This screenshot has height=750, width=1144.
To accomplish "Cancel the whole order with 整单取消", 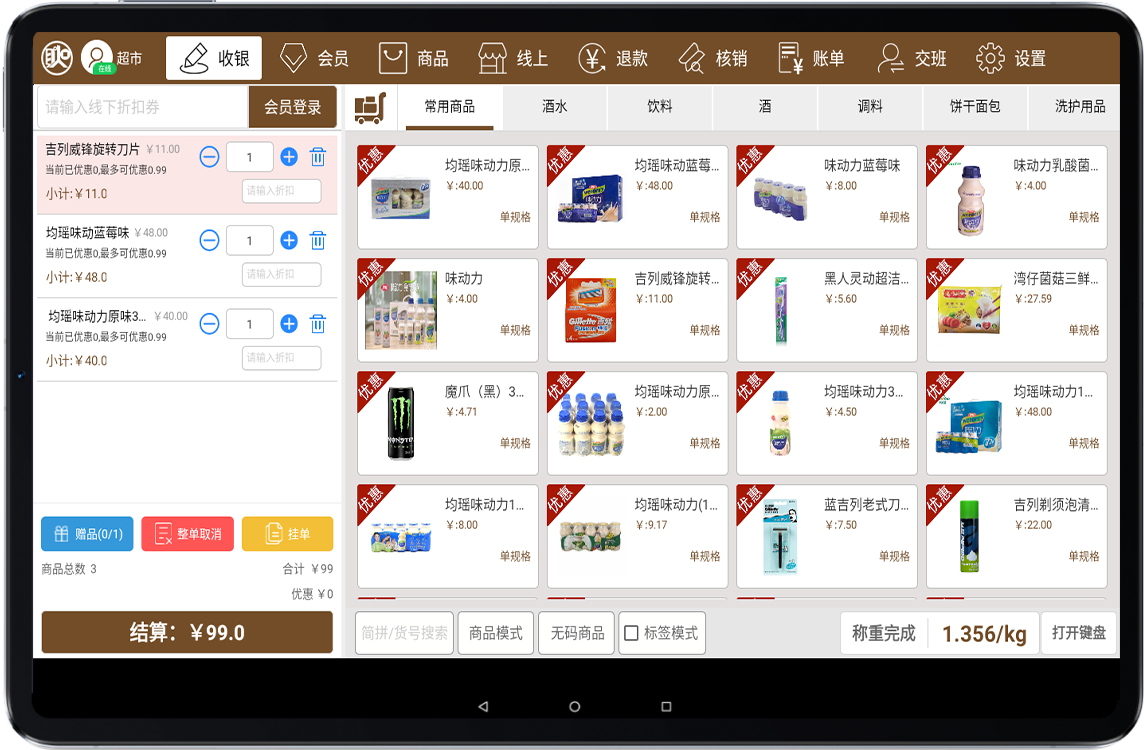I will (188, 534).
